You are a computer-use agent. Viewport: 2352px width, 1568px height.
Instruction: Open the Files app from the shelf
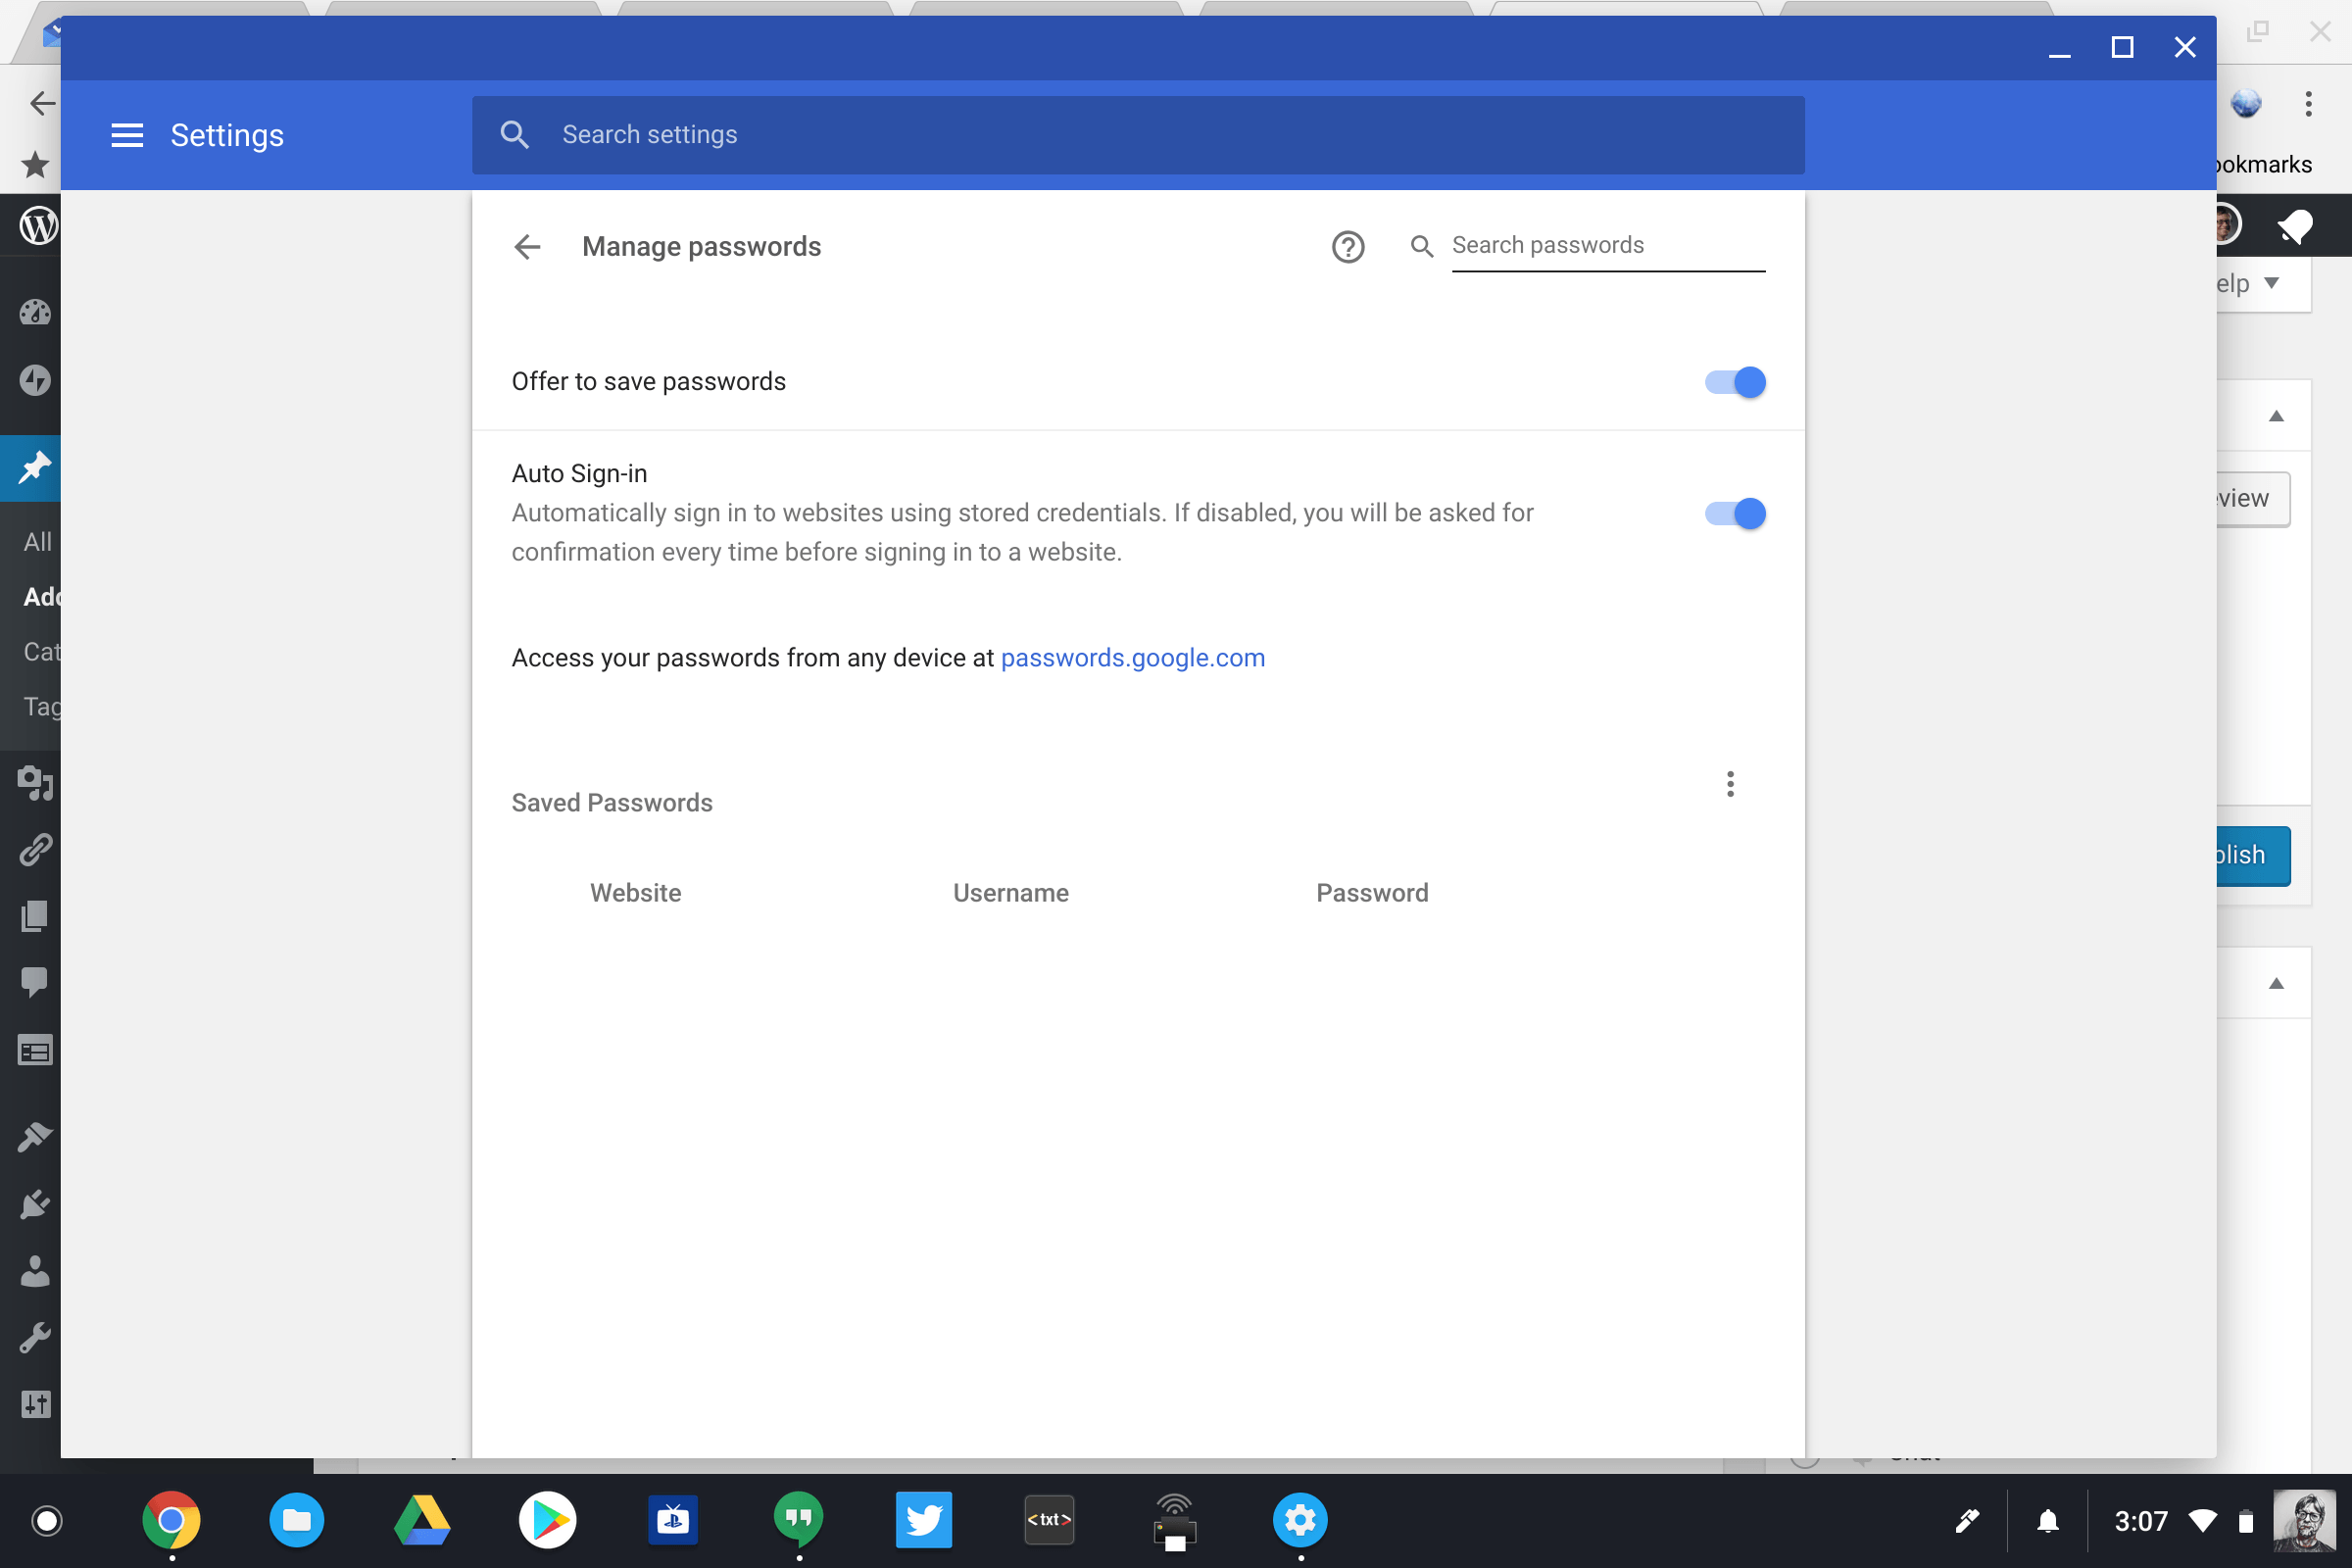[296, 1520]
